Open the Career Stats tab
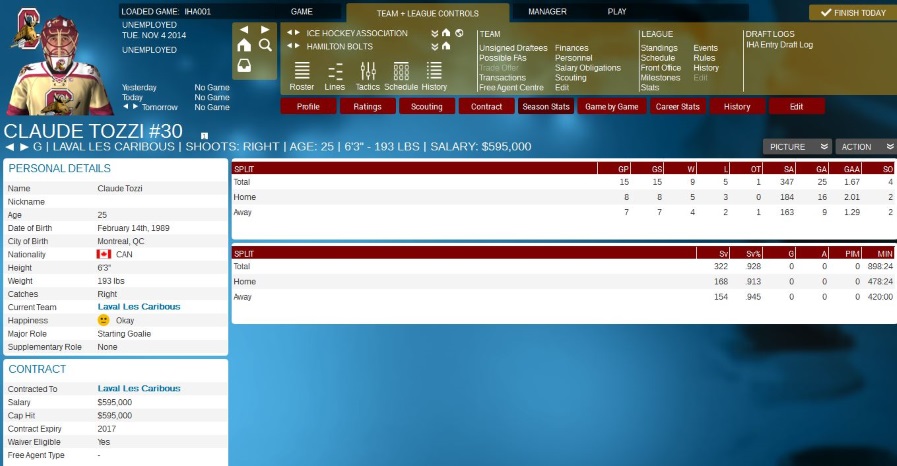This screenshot has height=466, width=897. [x=677, y=106]
